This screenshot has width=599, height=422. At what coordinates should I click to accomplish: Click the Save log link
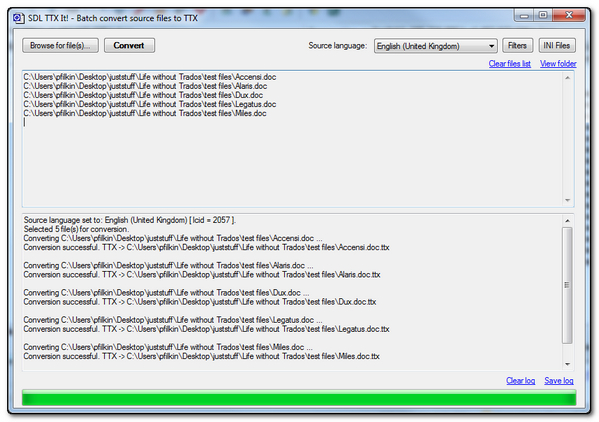559,381
